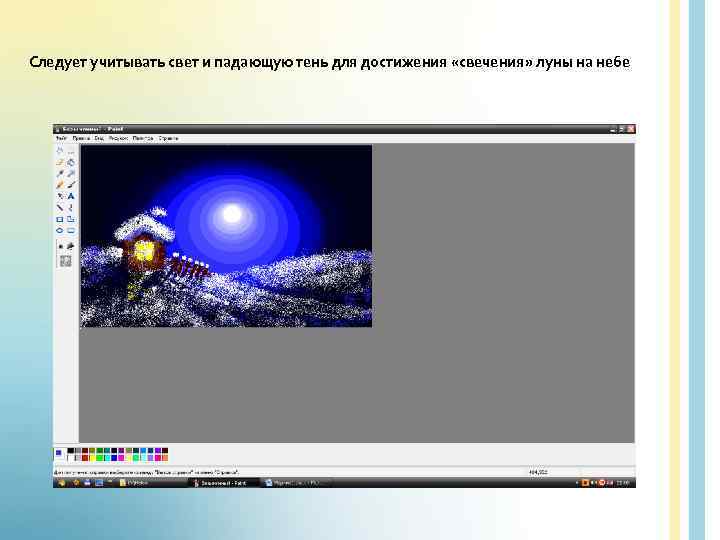Choose the large airbrush spray size
Viewport: 720px width, 540px height.
pyautogui.click(x=66, y=261)
